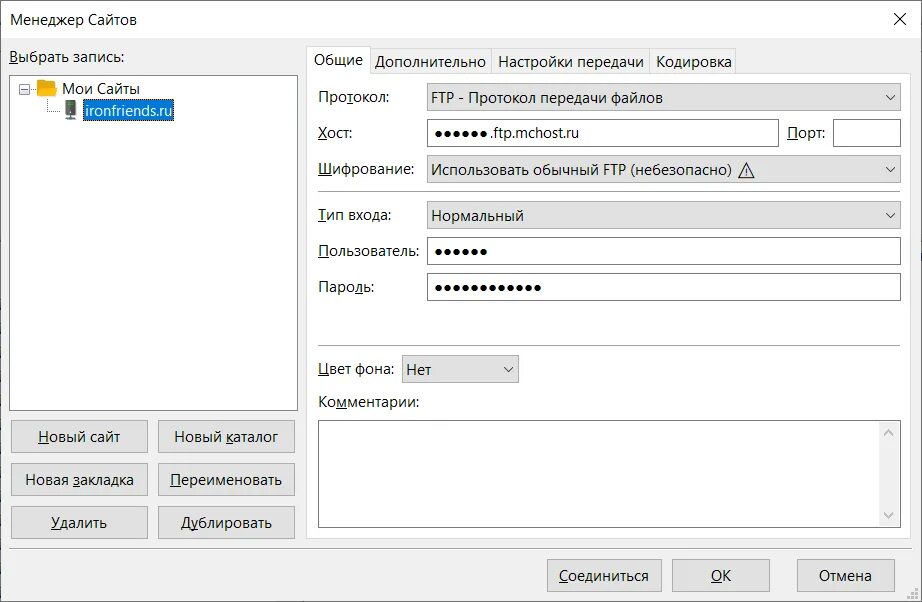Click the Новый сайт button
This screenshot has height=602, width=922.
tap(79, 437)
